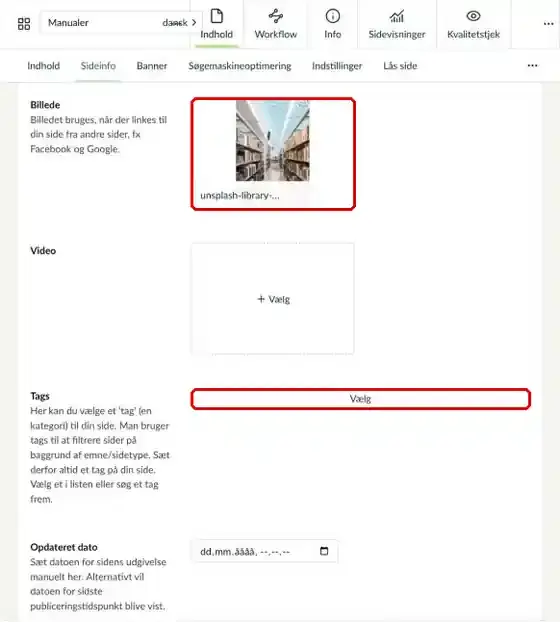Open the Indhold page icon tab
This screenshot has height=622, width=560.
coord(217,24)
